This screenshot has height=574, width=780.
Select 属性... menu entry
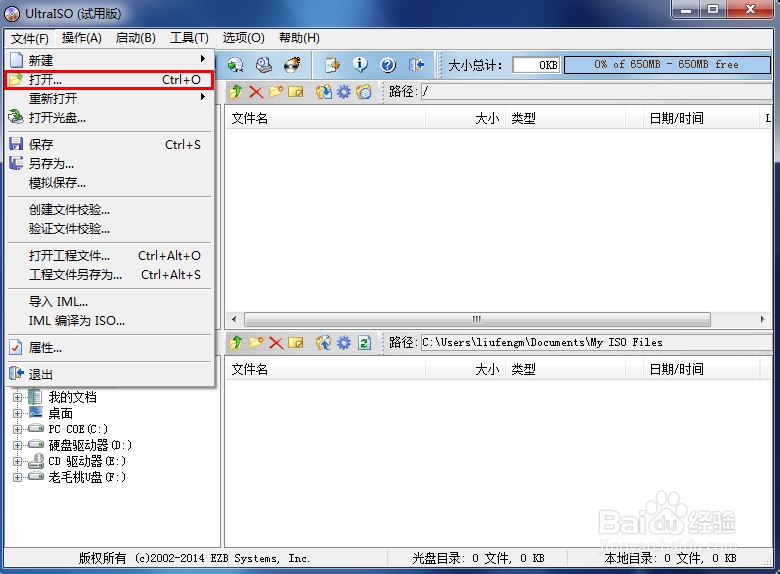[110, 348]
